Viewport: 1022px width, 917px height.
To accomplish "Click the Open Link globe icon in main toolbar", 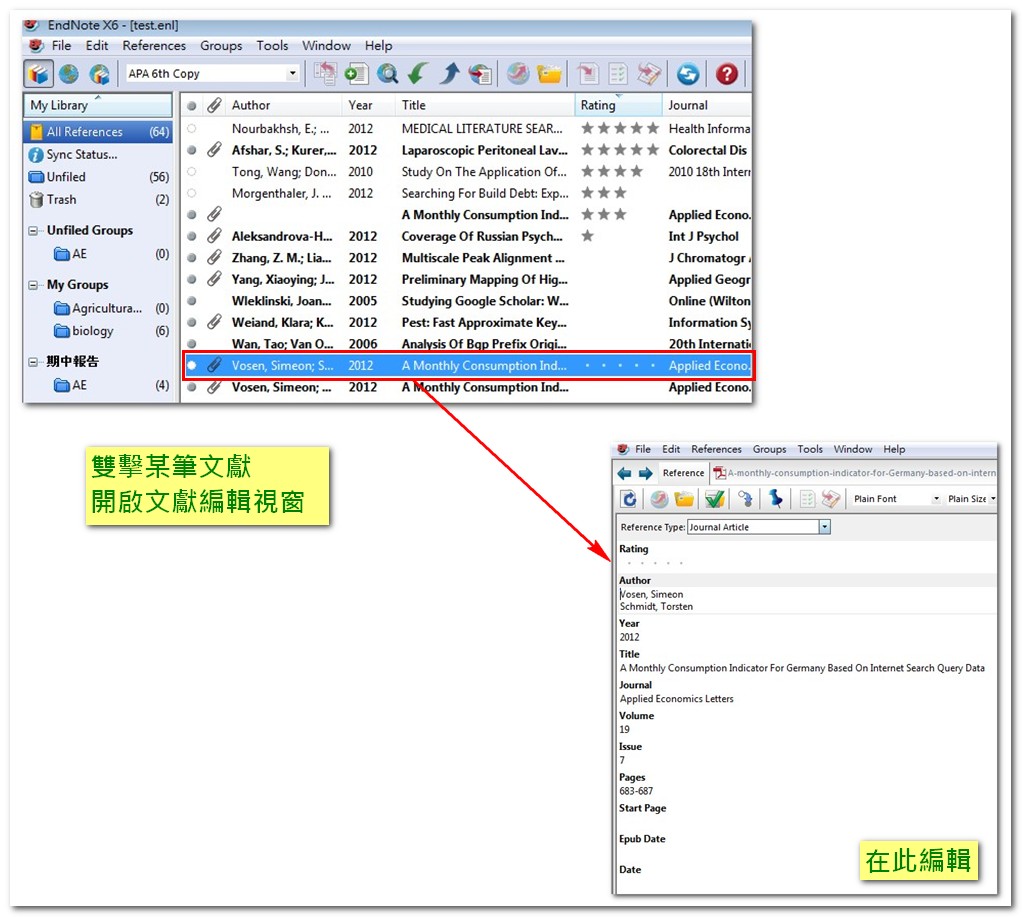I will click(x=518, y=74).
